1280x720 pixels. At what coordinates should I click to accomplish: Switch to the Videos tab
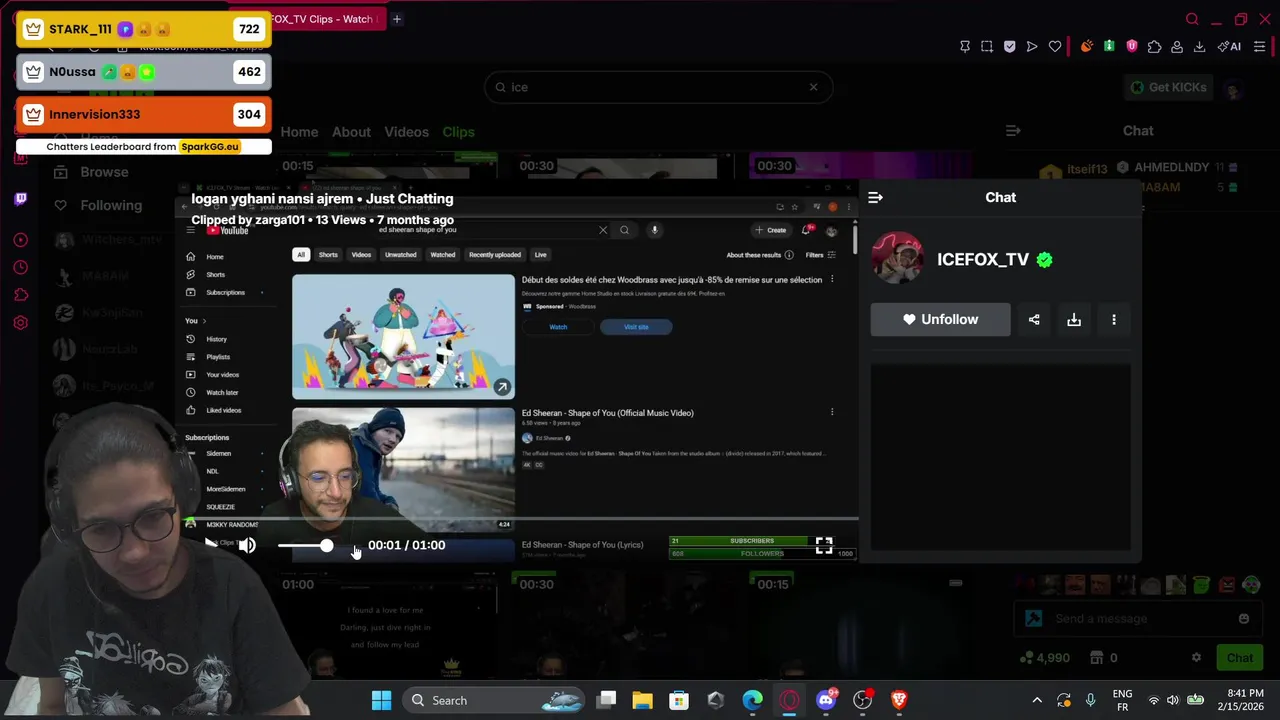coord(406,132)
